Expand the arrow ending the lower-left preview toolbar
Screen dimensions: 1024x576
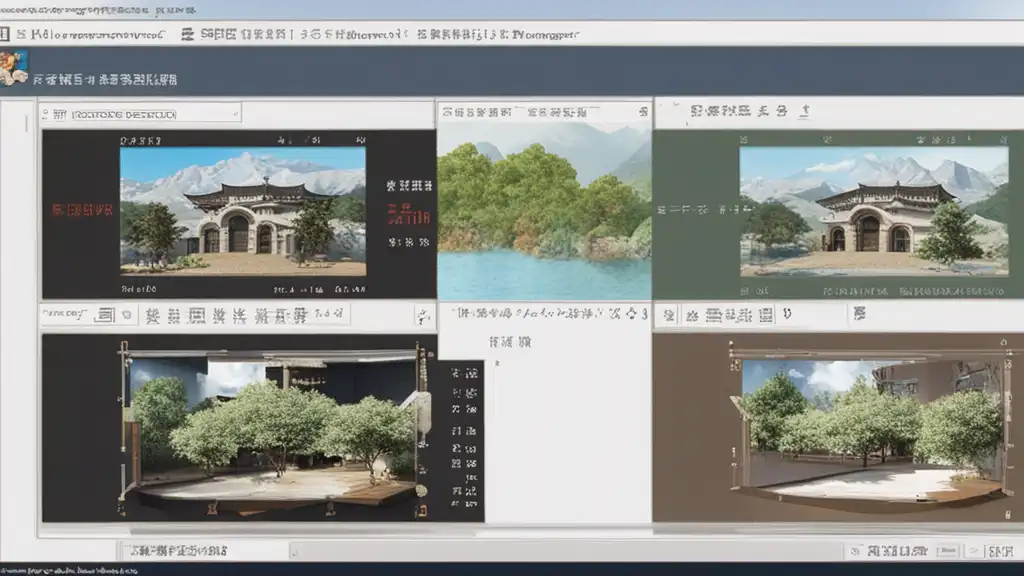[x=422, y=317]
